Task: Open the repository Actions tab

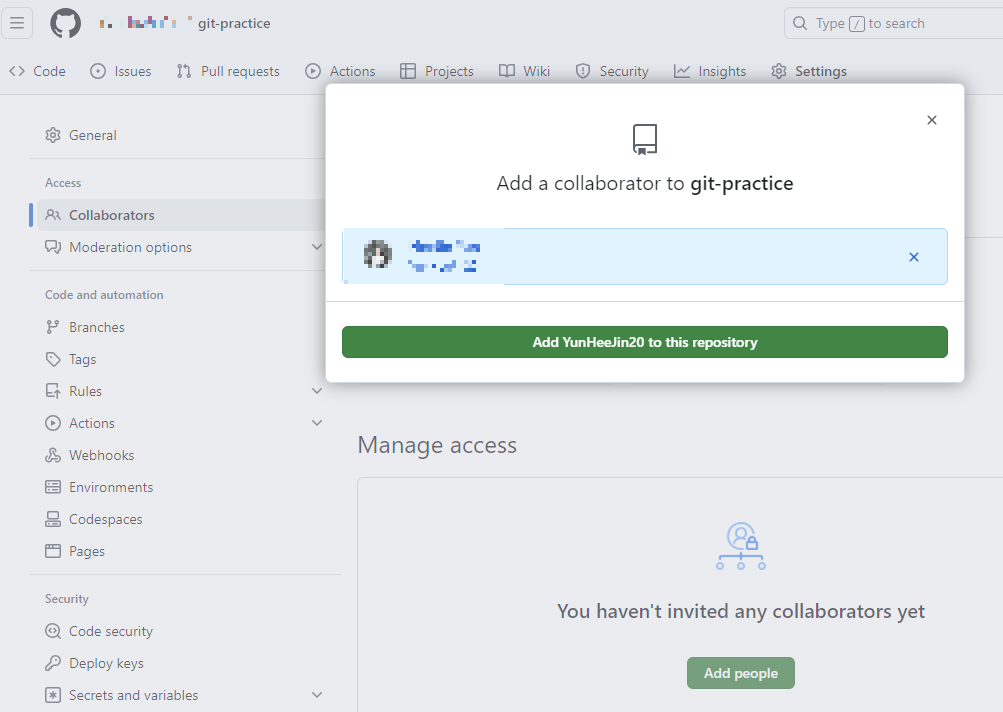Action: click(340, 71)
